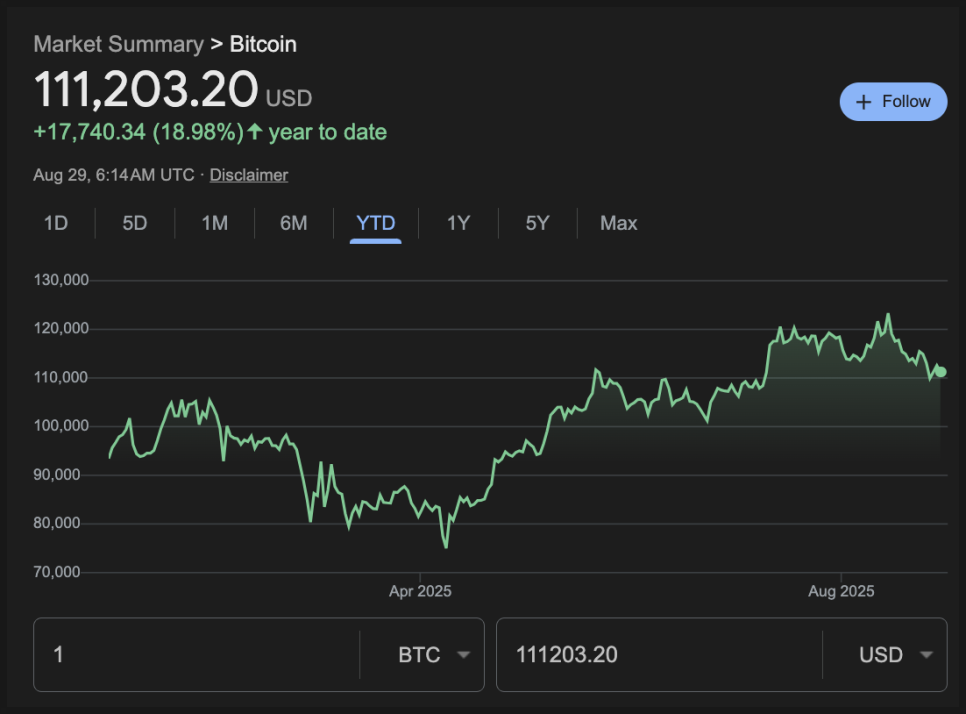This screenshot has width=966, height=714.
Task: Click the Bitcoin title text
Action: [x=263, y=44]
